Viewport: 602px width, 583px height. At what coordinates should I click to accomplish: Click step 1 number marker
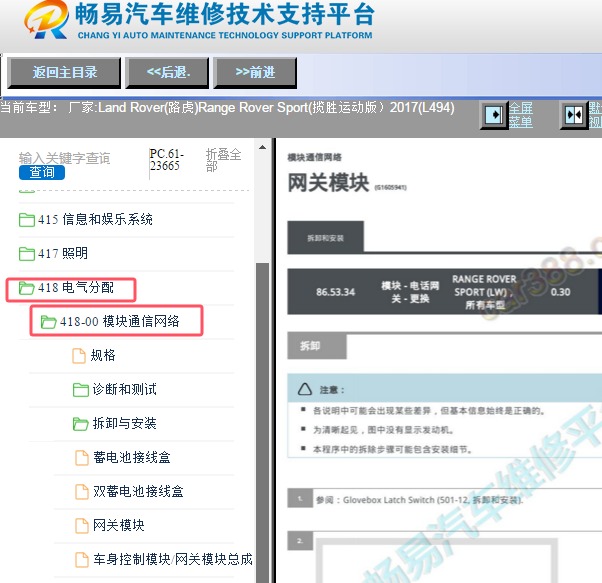(300, 499)
